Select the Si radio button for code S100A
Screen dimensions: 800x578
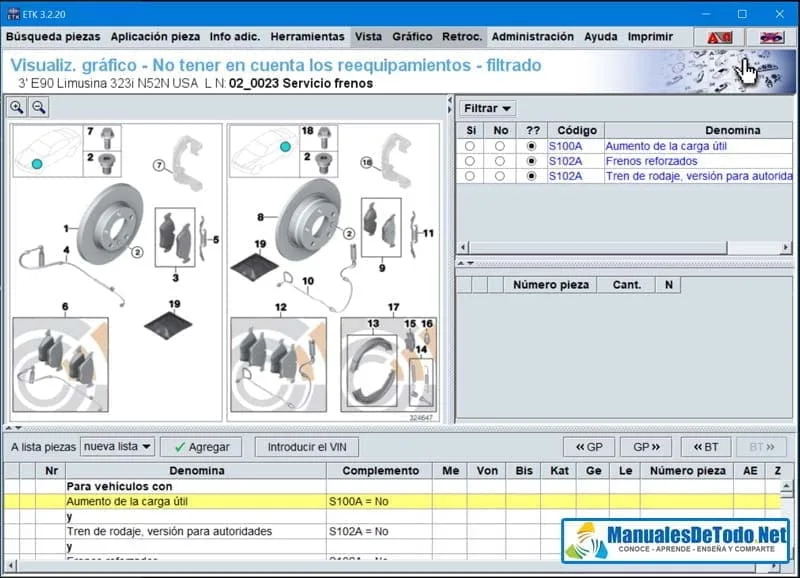click(x=468, y=145)
